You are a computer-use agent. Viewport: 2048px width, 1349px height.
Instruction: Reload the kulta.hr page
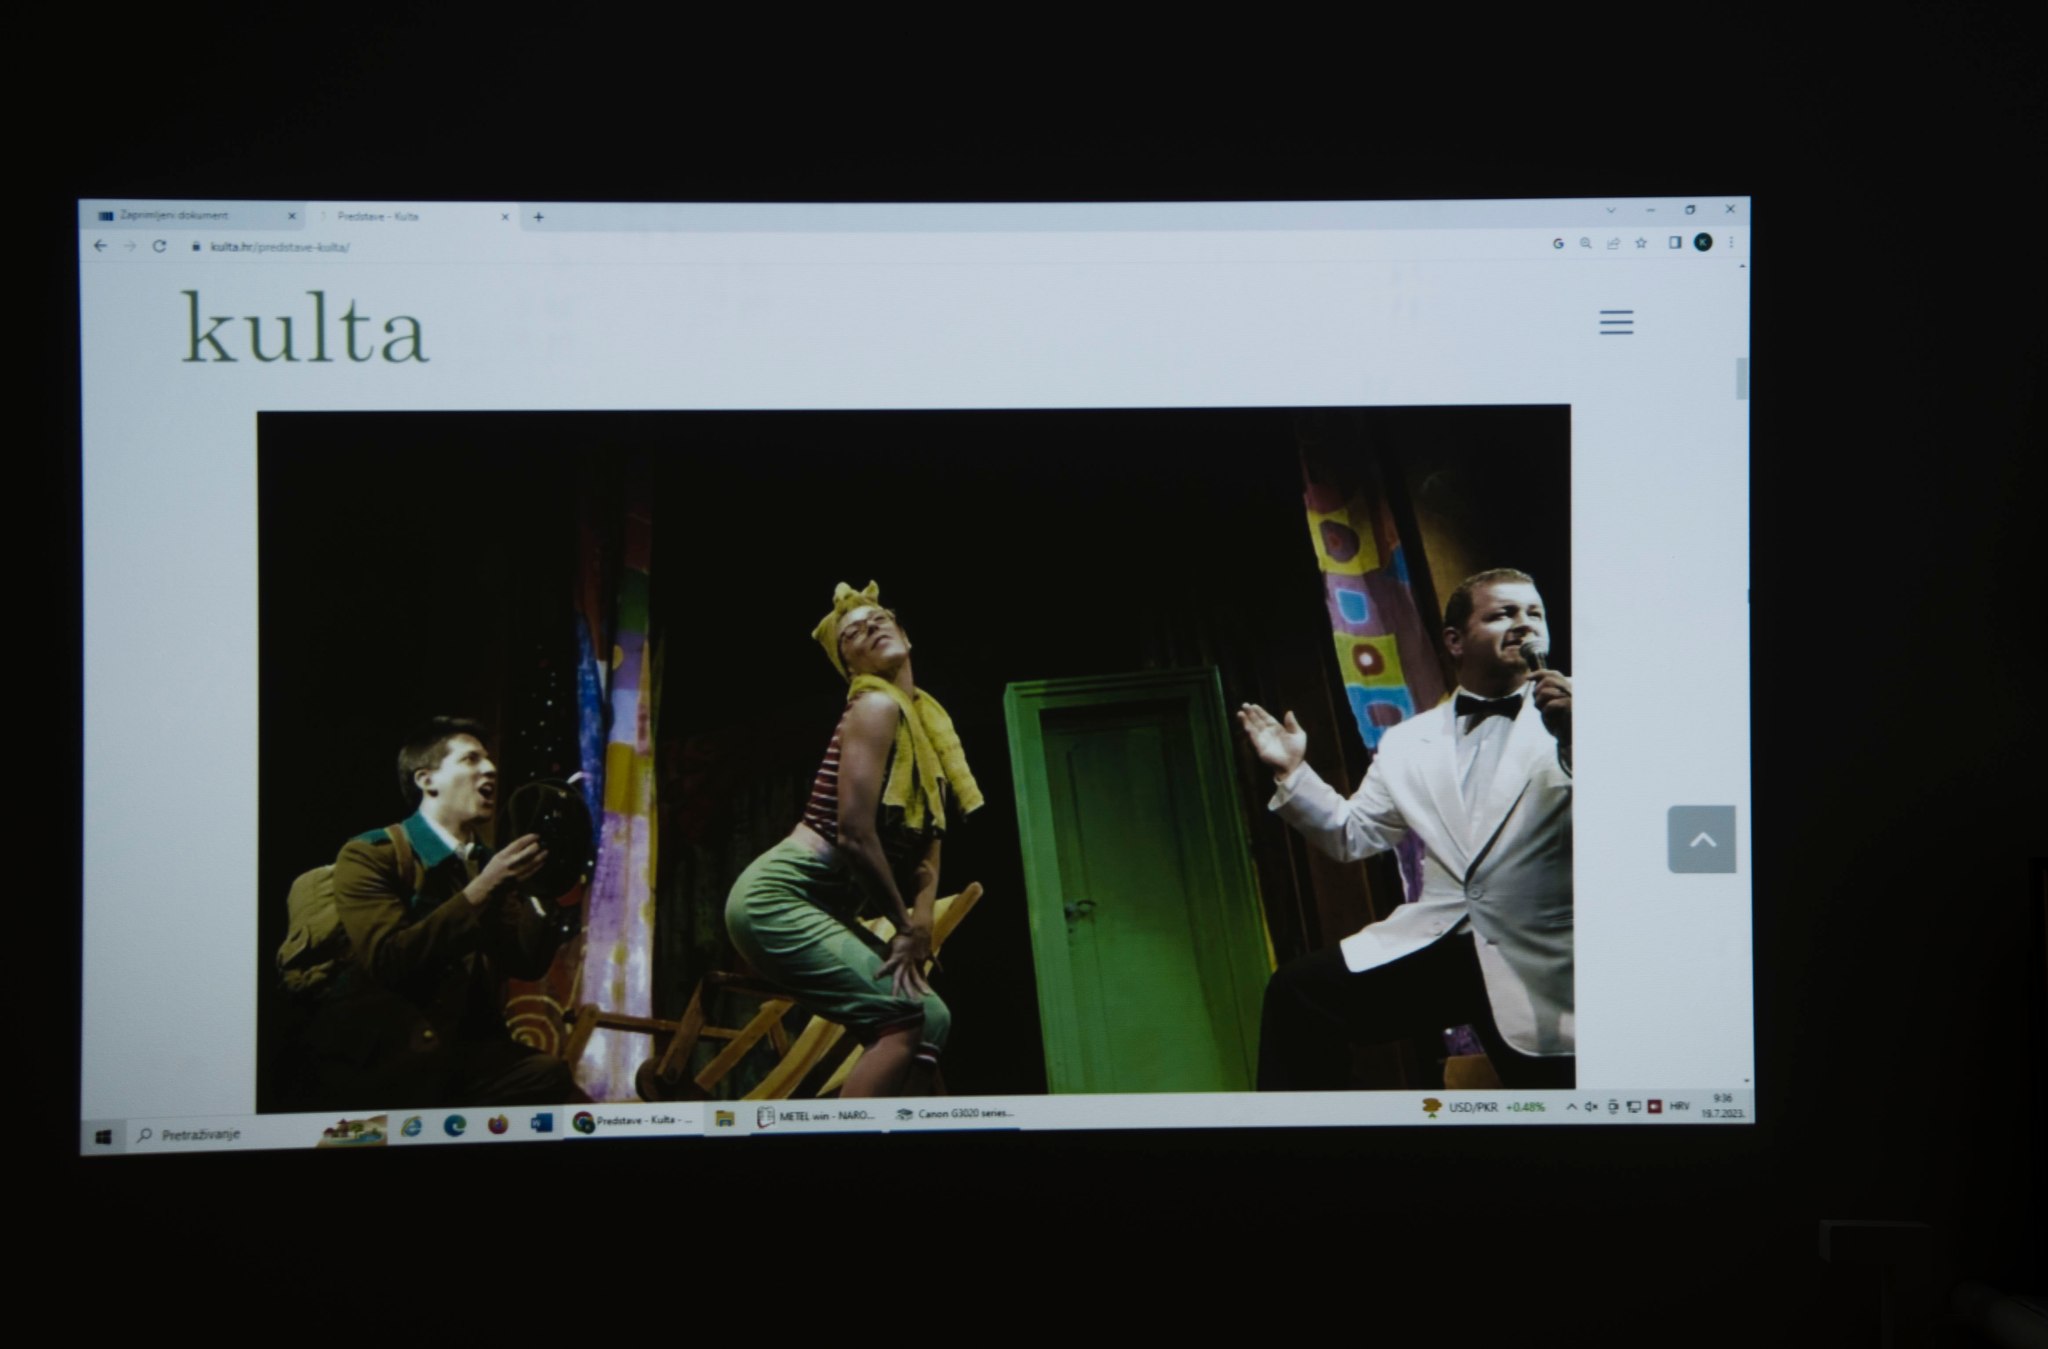click(x=159, y=246)
